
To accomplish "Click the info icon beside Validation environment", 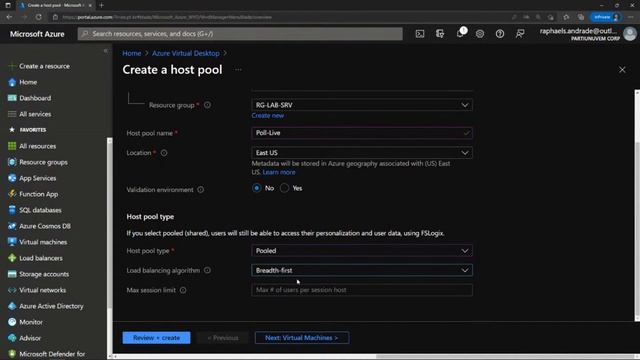I will 200,190.
